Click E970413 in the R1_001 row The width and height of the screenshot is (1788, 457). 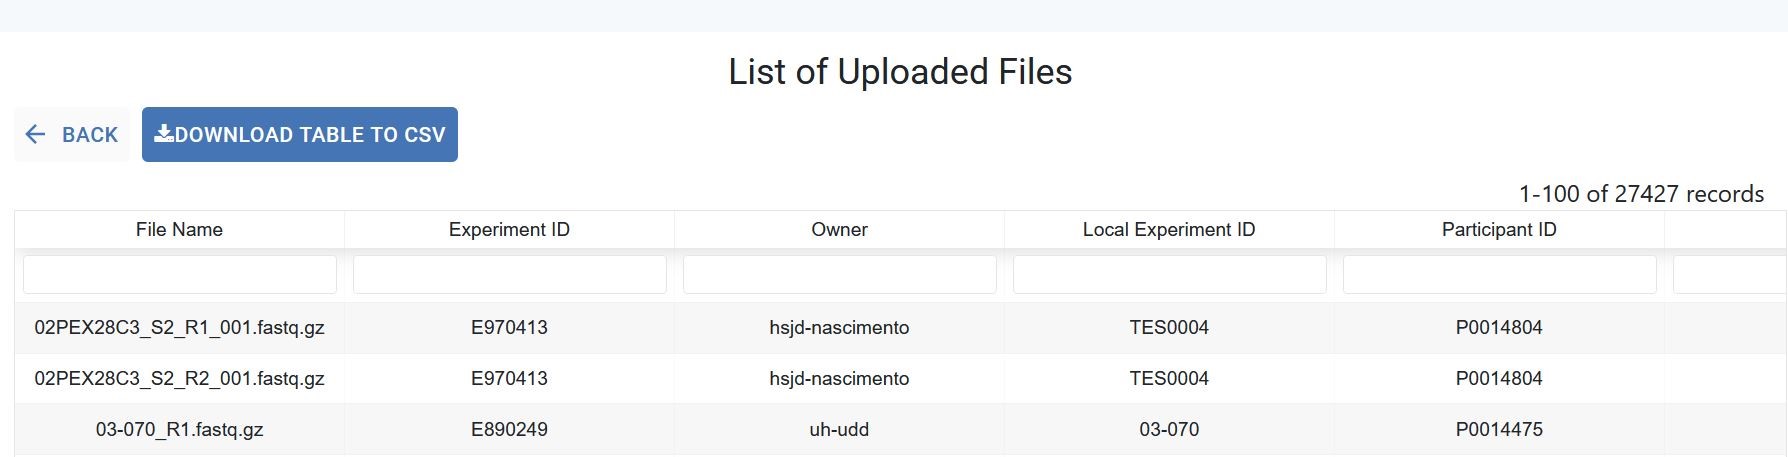coord(509,328)
